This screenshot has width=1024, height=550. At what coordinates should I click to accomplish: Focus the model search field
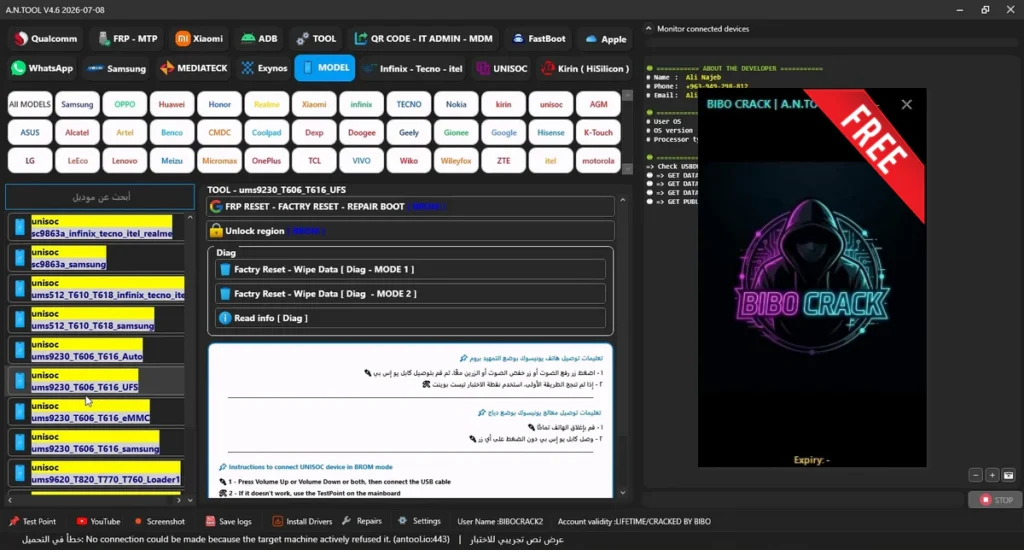pyautogui.click(x=100, y=197)
